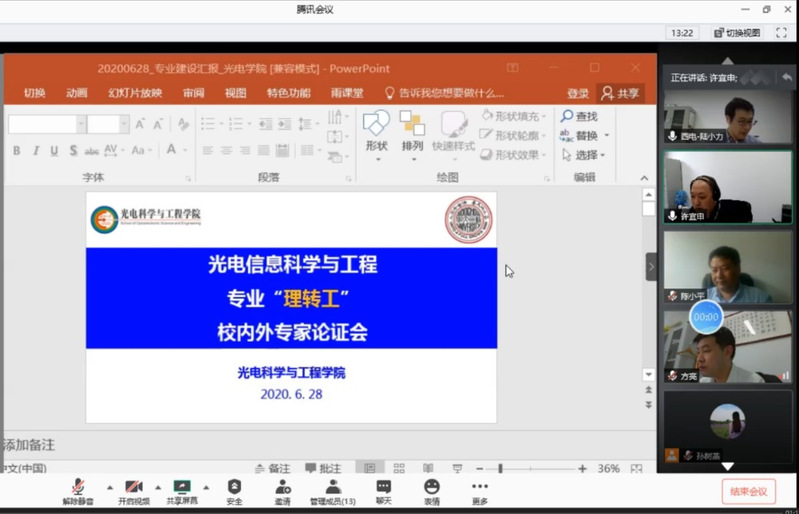Open the 表情 emoji reactions icon

coord(432,489)
